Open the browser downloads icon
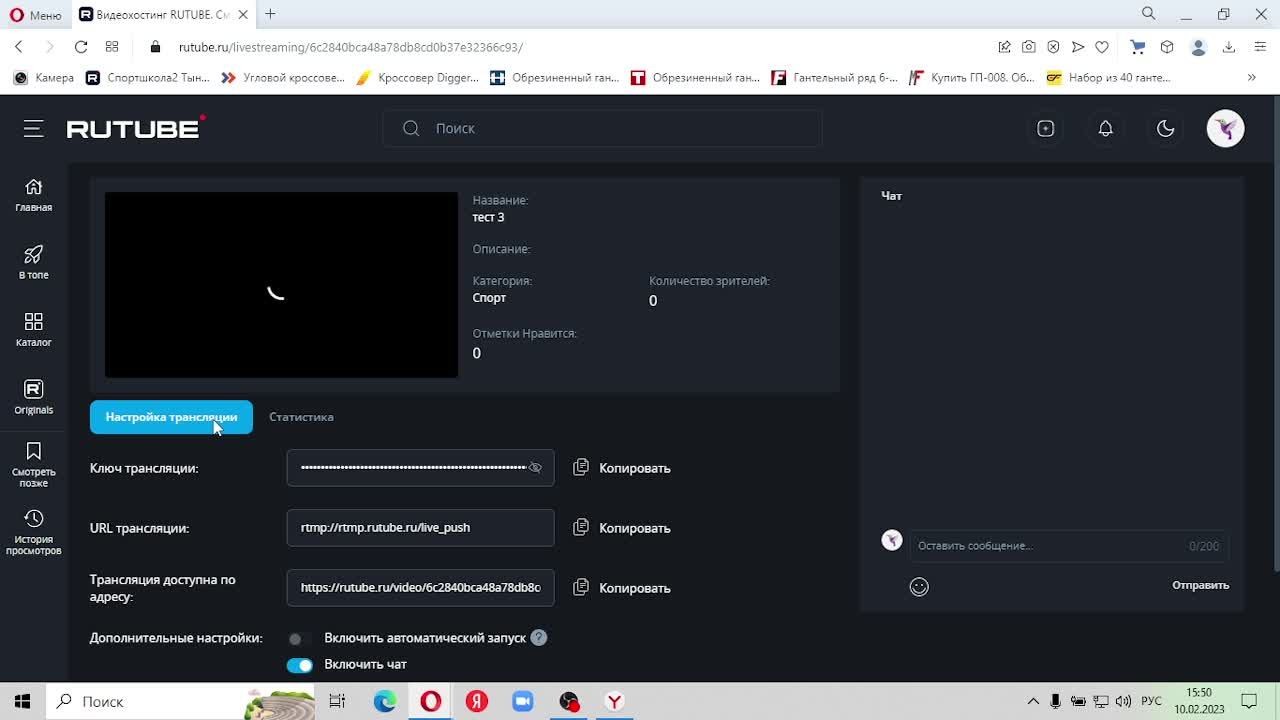This screenshot has height=720, width=1280. point(1229,47)
